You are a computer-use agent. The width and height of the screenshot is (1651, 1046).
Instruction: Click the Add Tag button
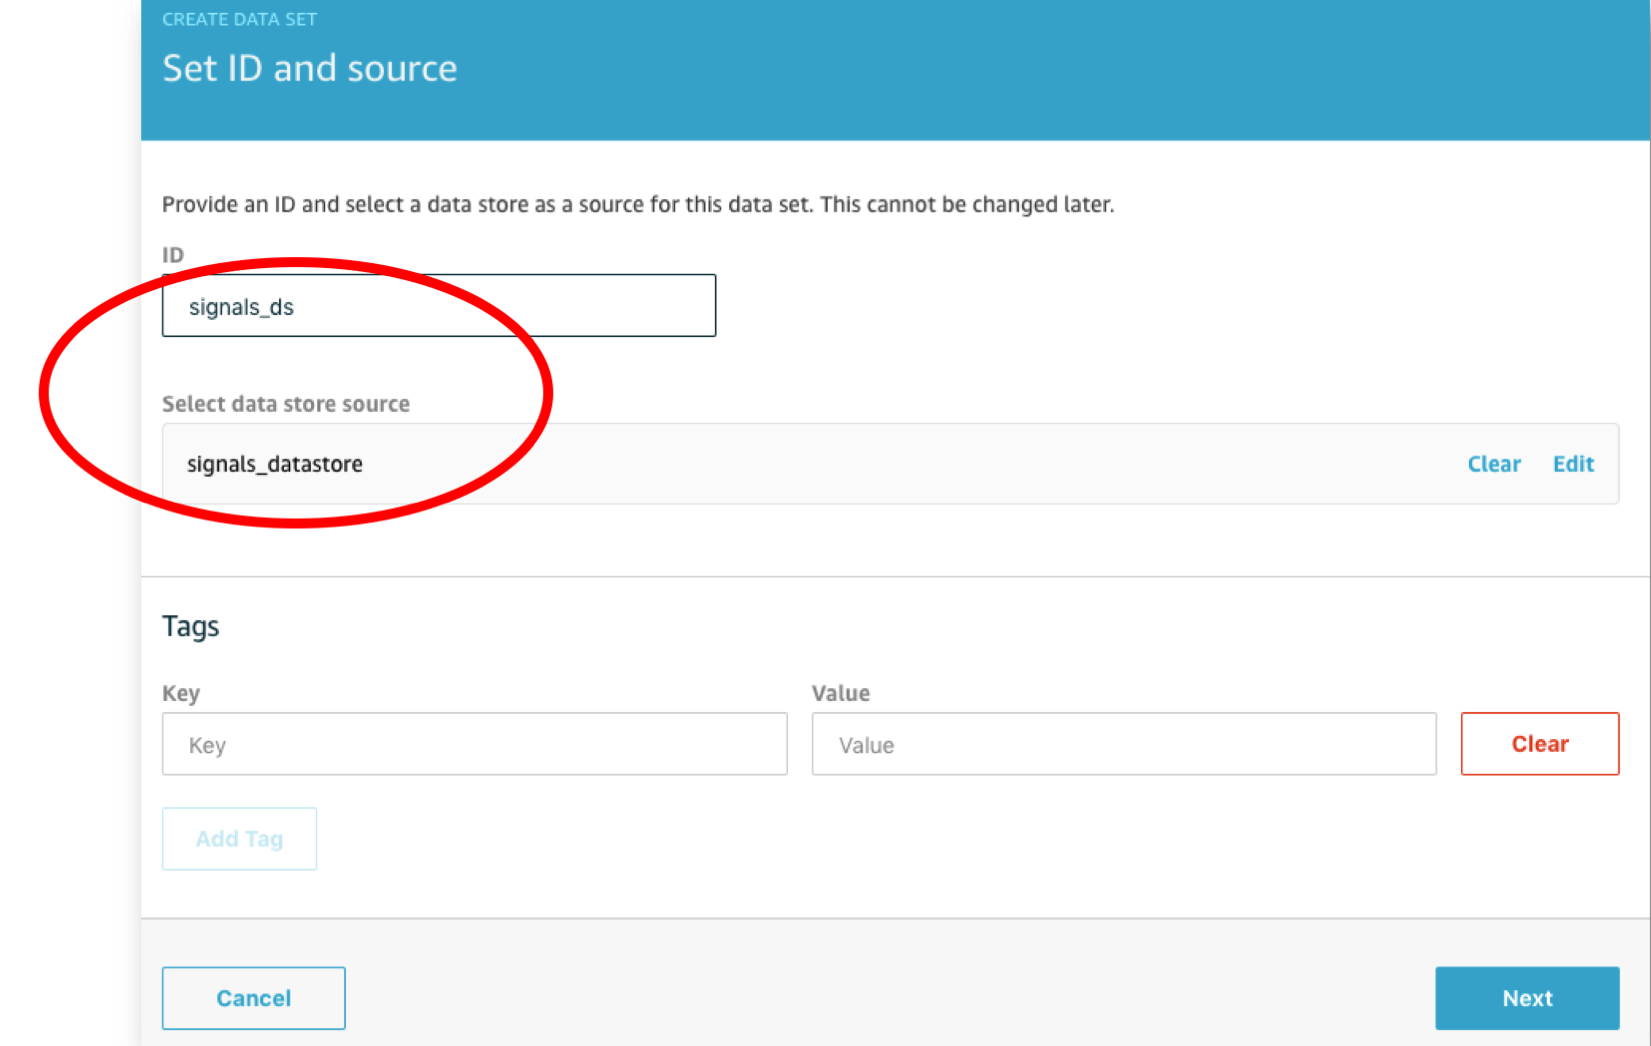pyautogui.click(x=239, y=839)
